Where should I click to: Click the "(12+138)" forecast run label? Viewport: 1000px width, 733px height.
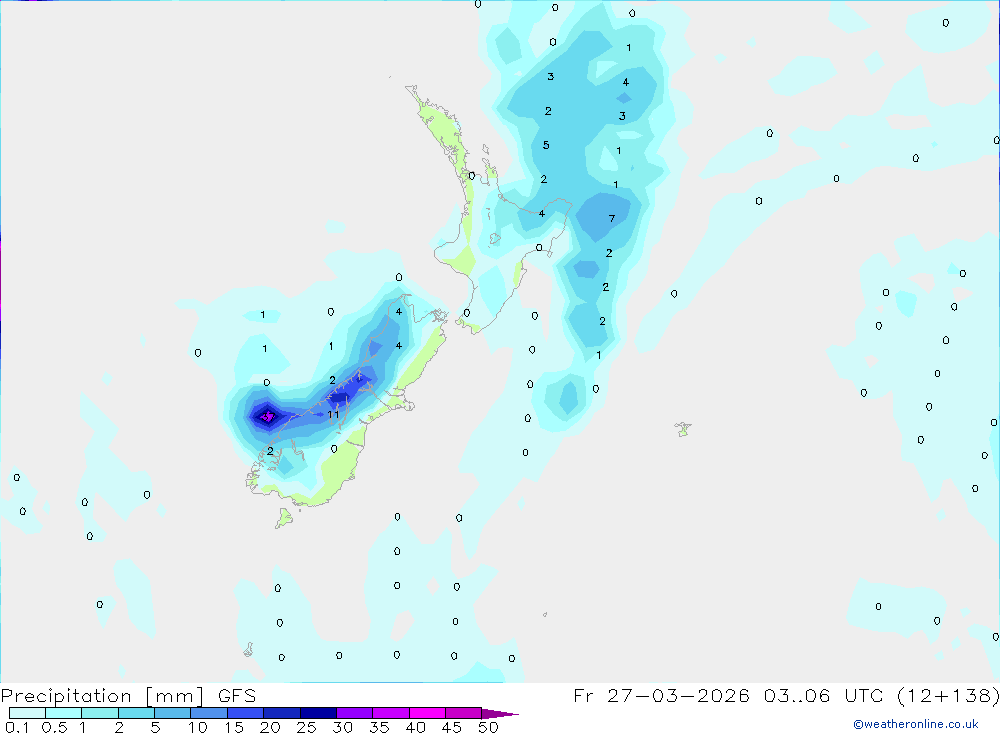[x=948, y=695]
